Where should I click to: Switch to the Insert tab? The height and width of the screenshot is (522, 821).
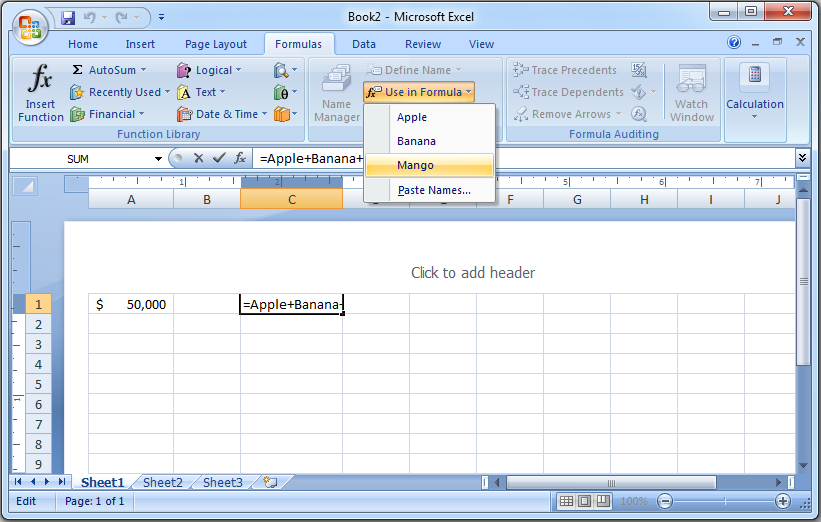point(140,44)
